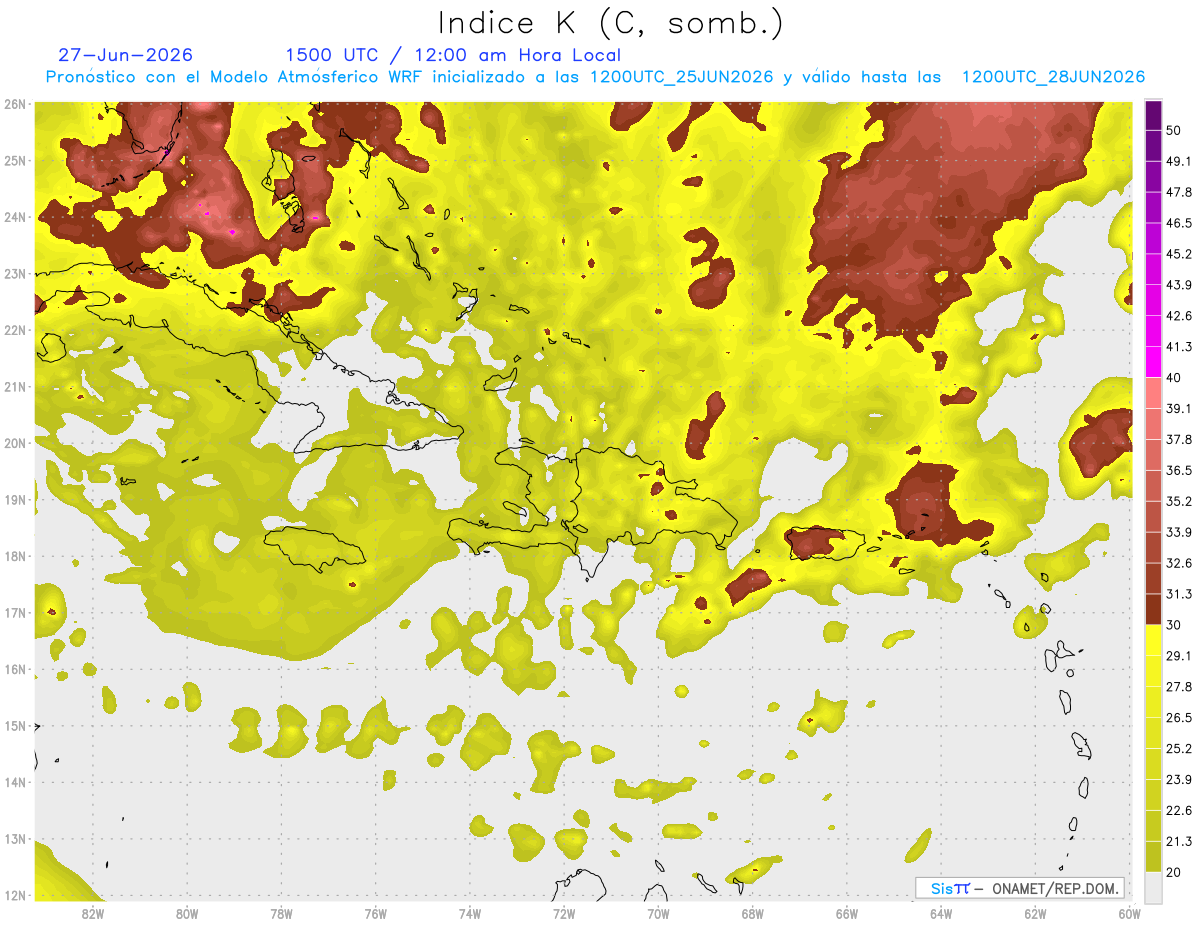Viewport: 1200px width, 927px height.
Task: Select the dark purple colorbar segment above 50
Action: (x=1153, y=116)
